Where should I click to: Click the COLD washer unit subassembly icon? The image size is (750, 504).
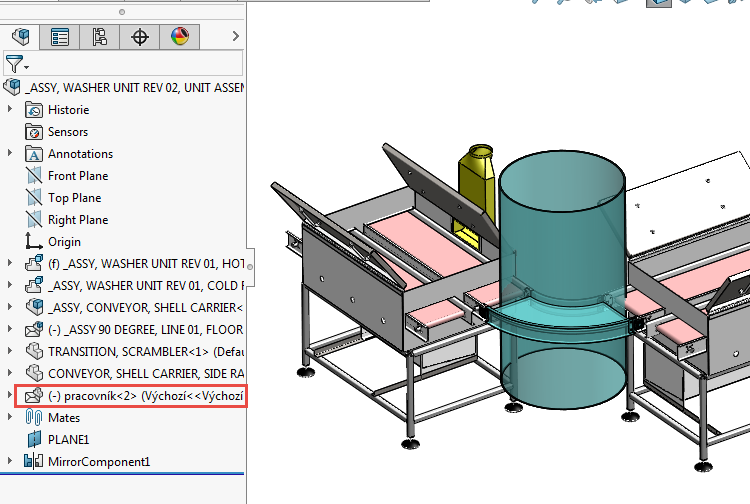pyautogui.click(x=34, y=285)
